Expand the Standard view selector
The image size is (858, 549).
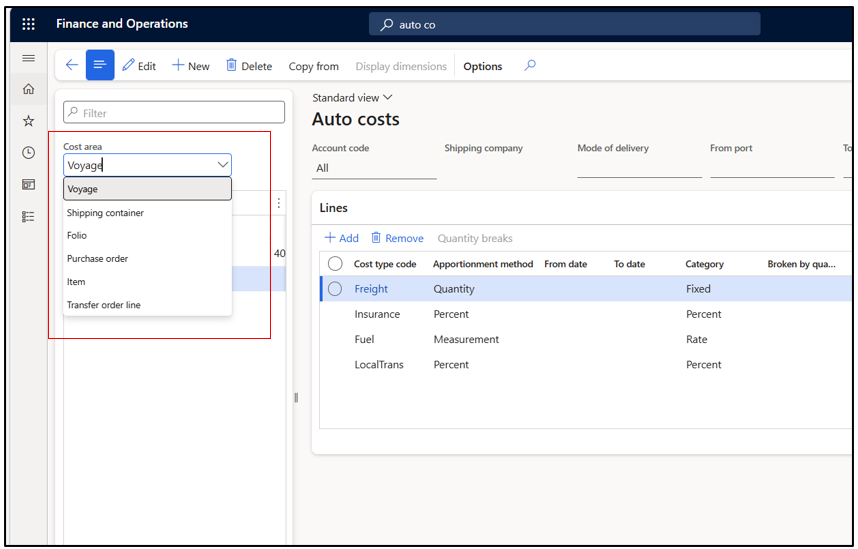(352, 97)
